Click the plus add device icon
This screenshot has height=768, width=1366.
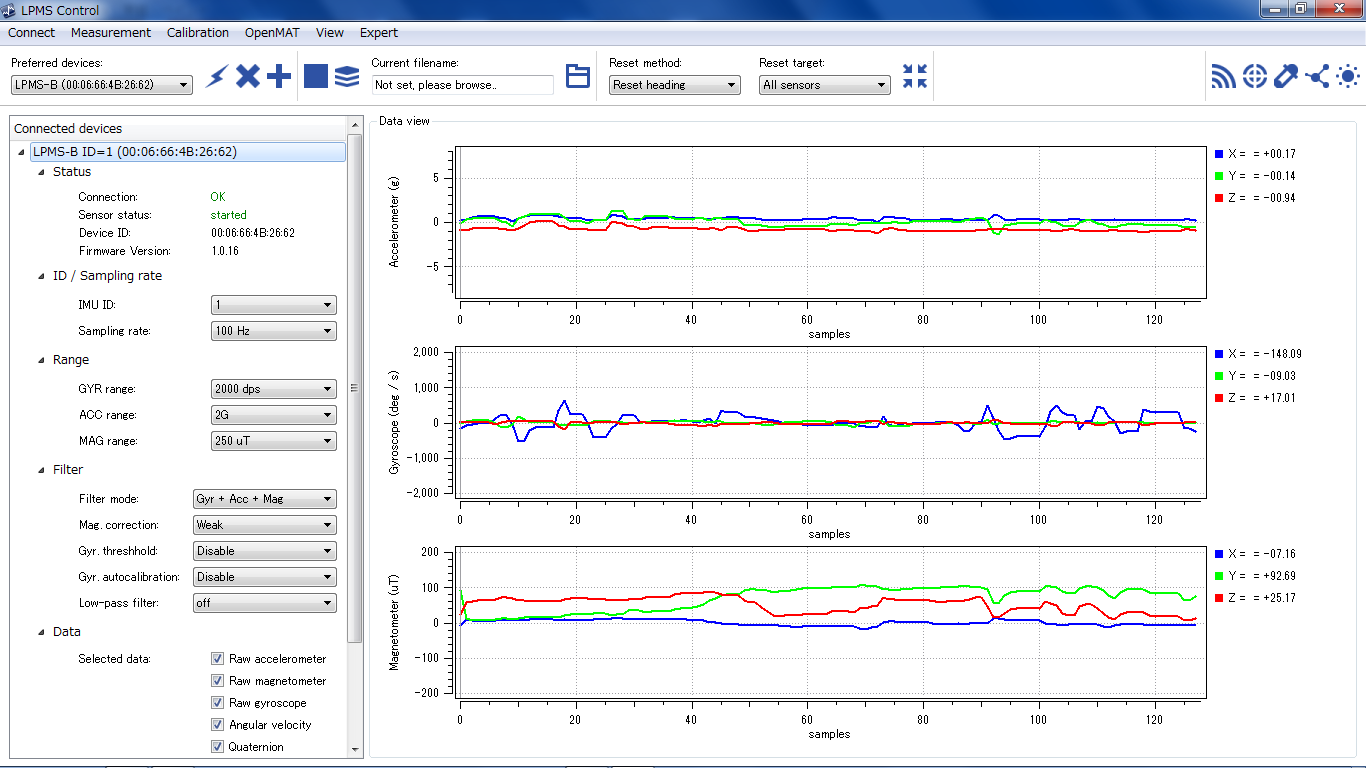click(279, 76)
